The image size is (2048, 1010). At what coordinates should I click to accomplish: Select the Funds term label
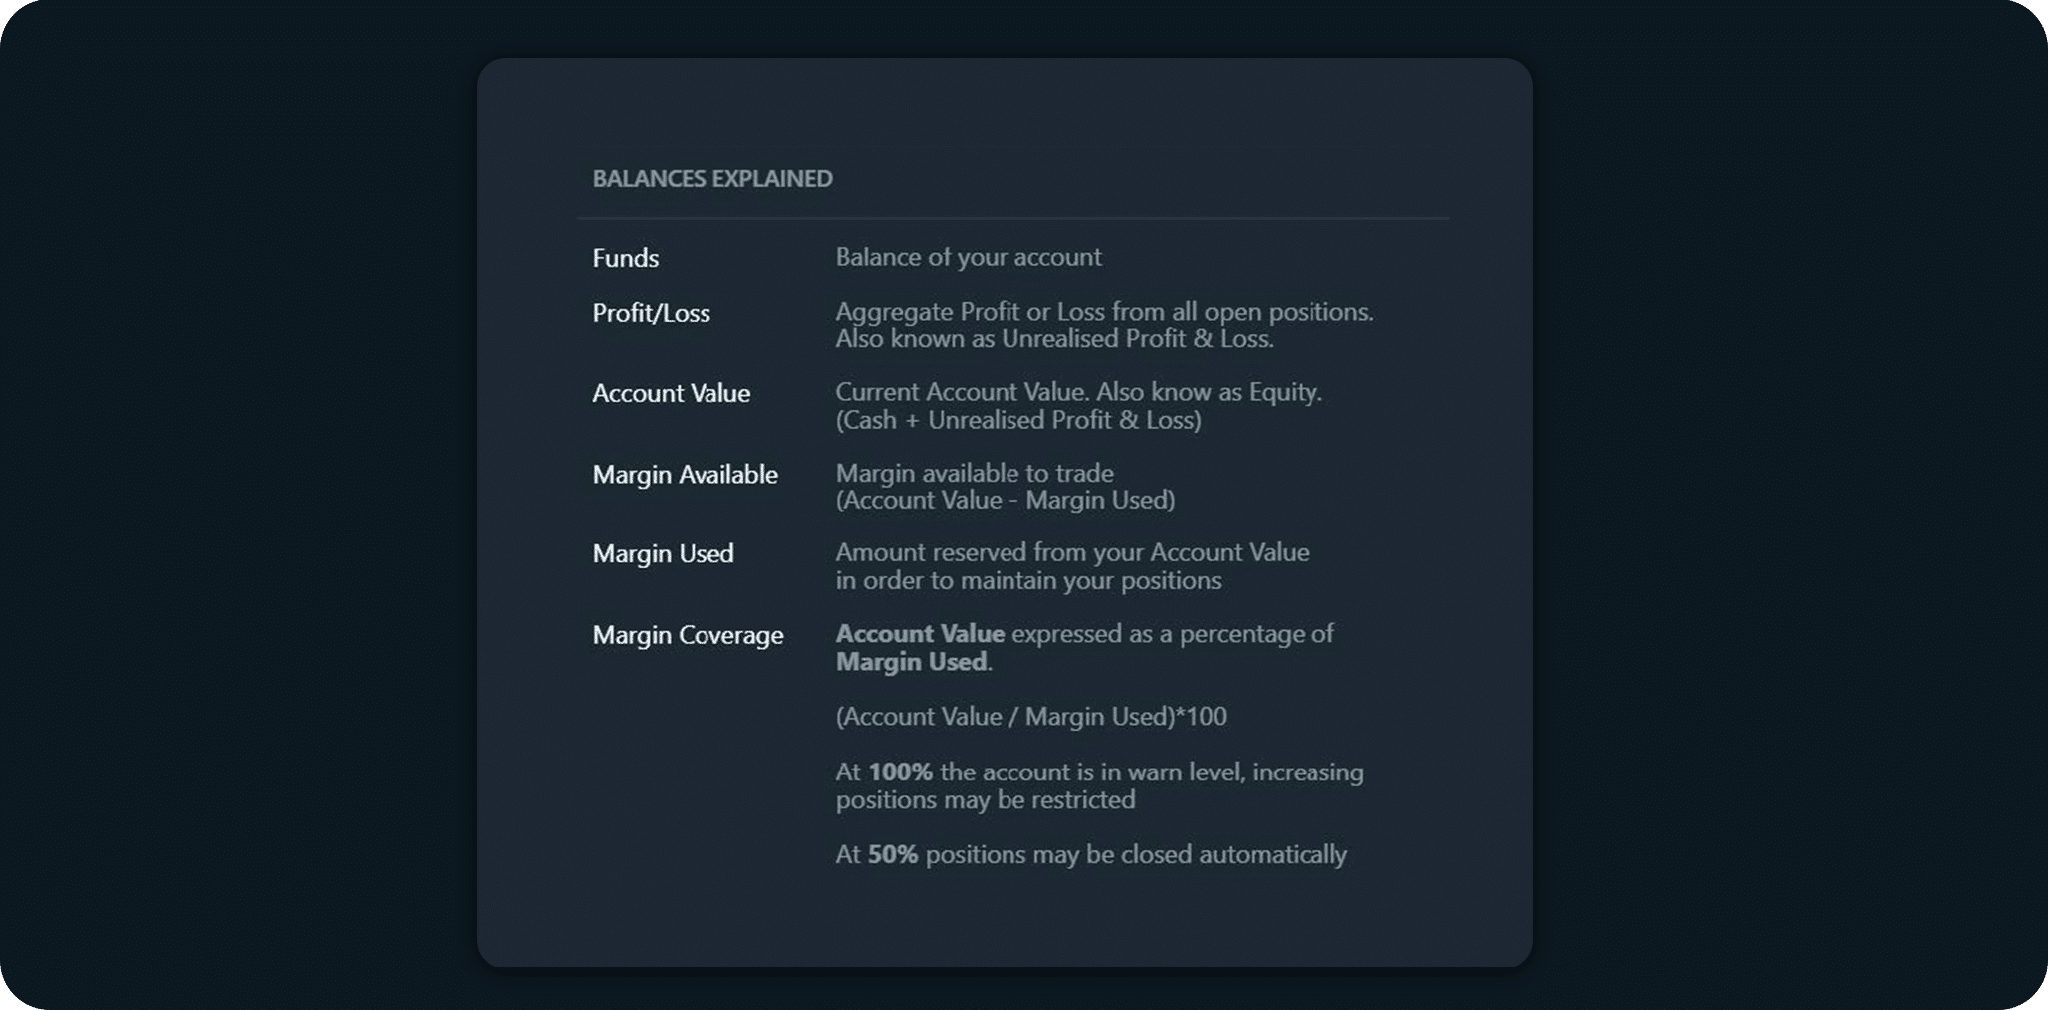(x=625, y=258)
